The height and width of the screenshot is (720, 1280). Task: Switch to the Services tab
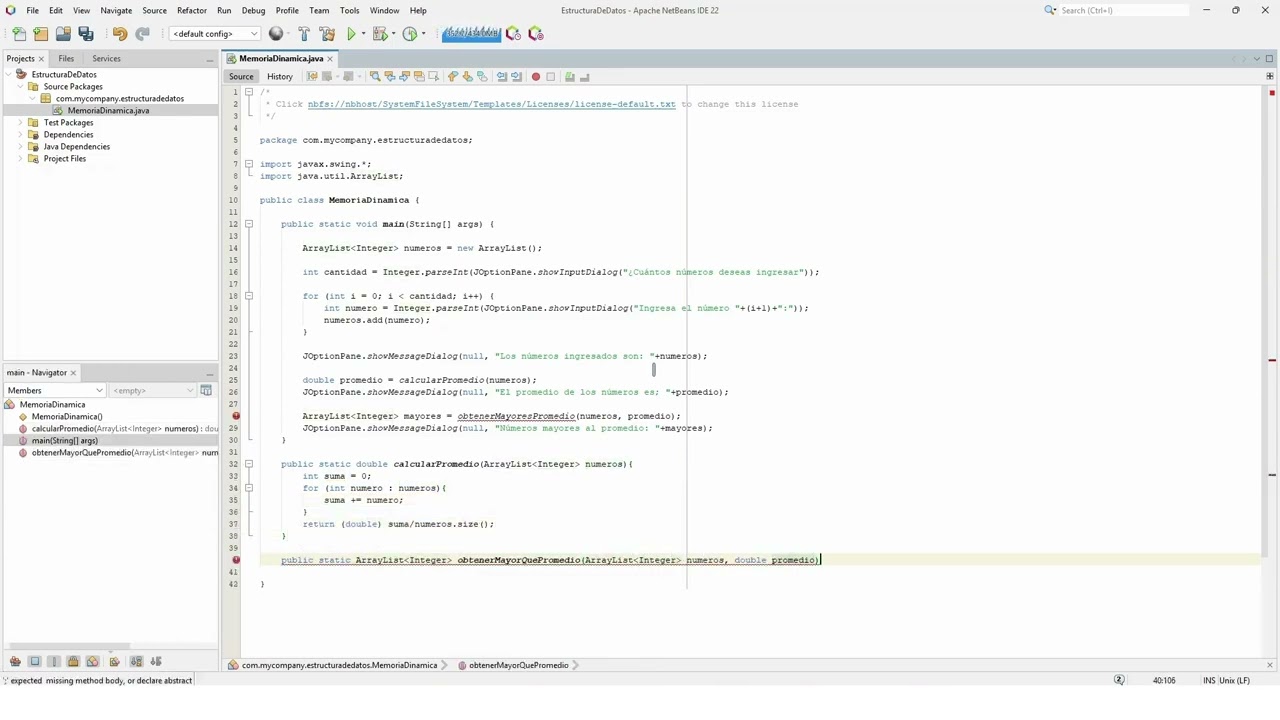click(x=106, y=58)
